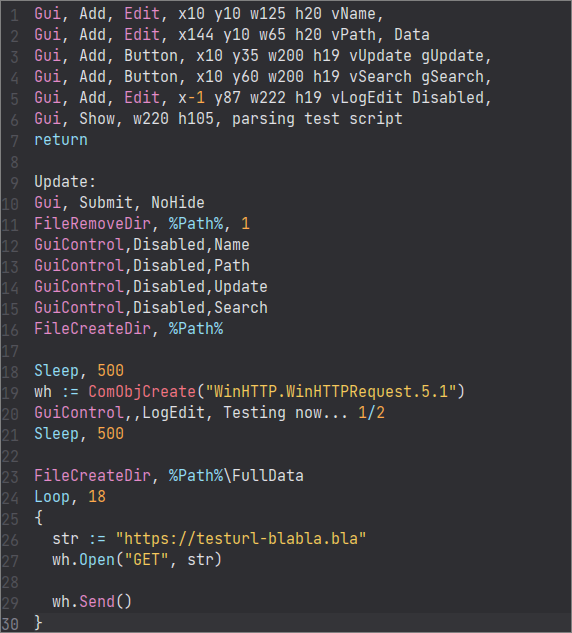The width and height of the screenshot is (572, 633).
Task: Click line number 1 in the gutter
Action: 15,15
